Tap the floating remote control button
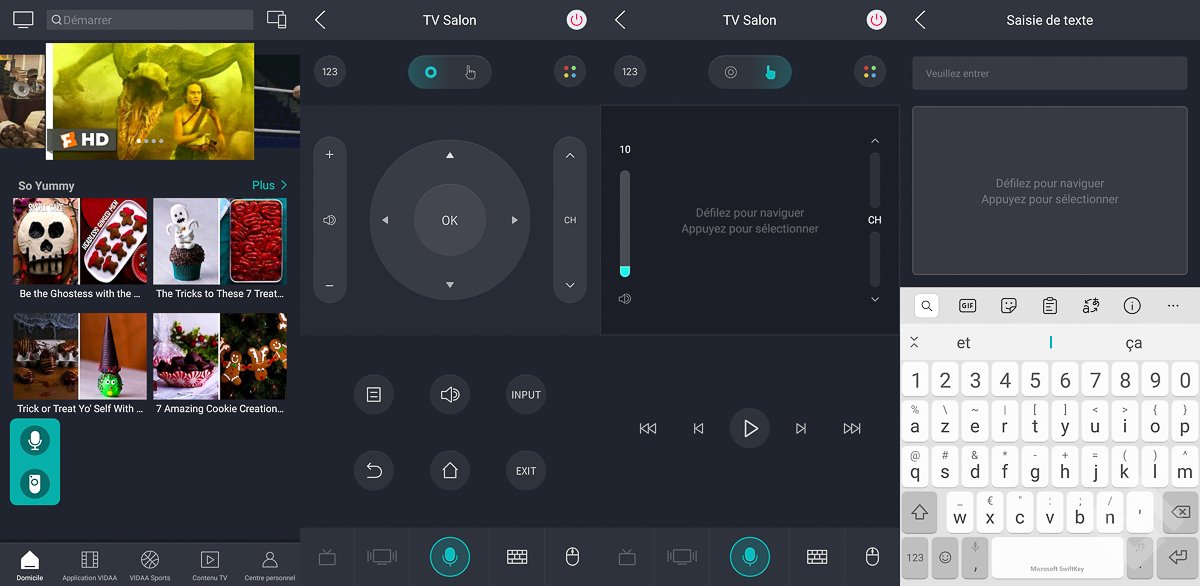Image resolution: width=1200 pixels, height=586 pixels. click(x=35, y=484)
